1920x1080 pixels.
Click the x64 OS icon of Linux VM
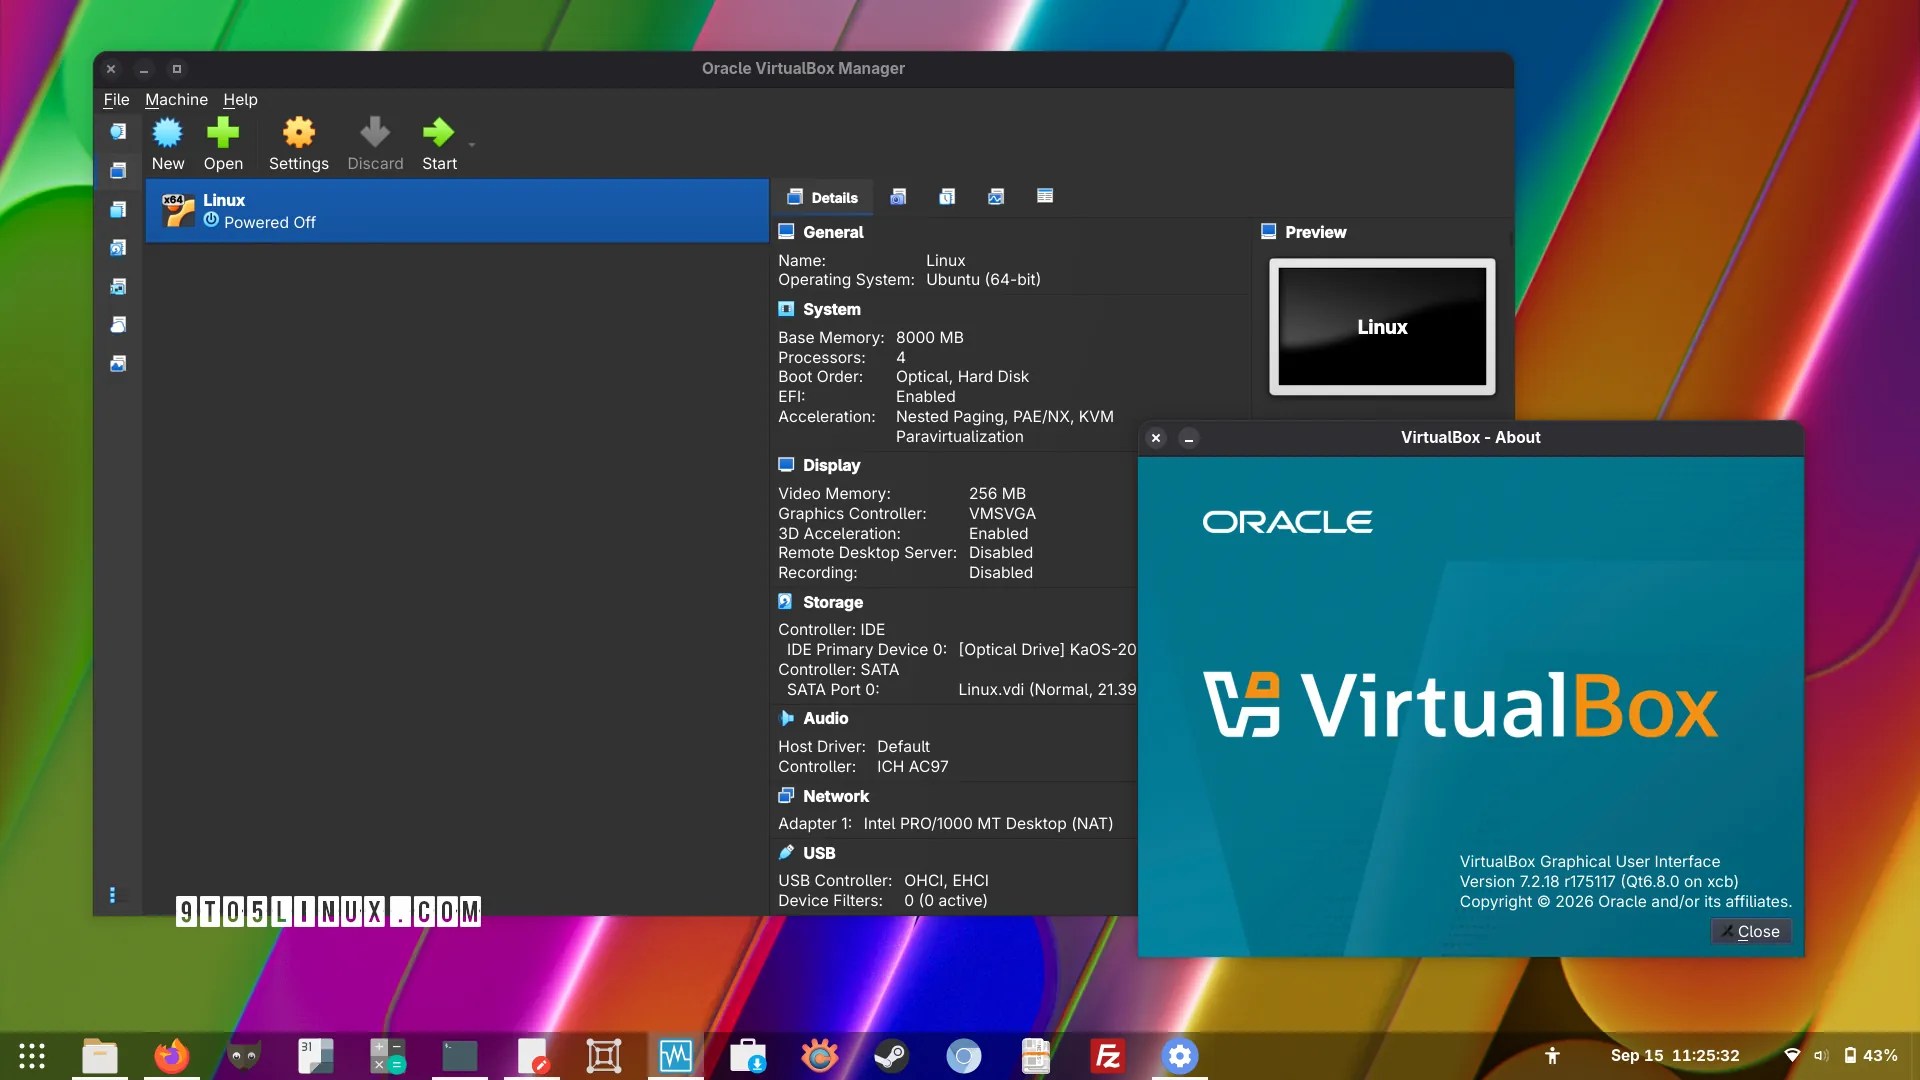178,210
